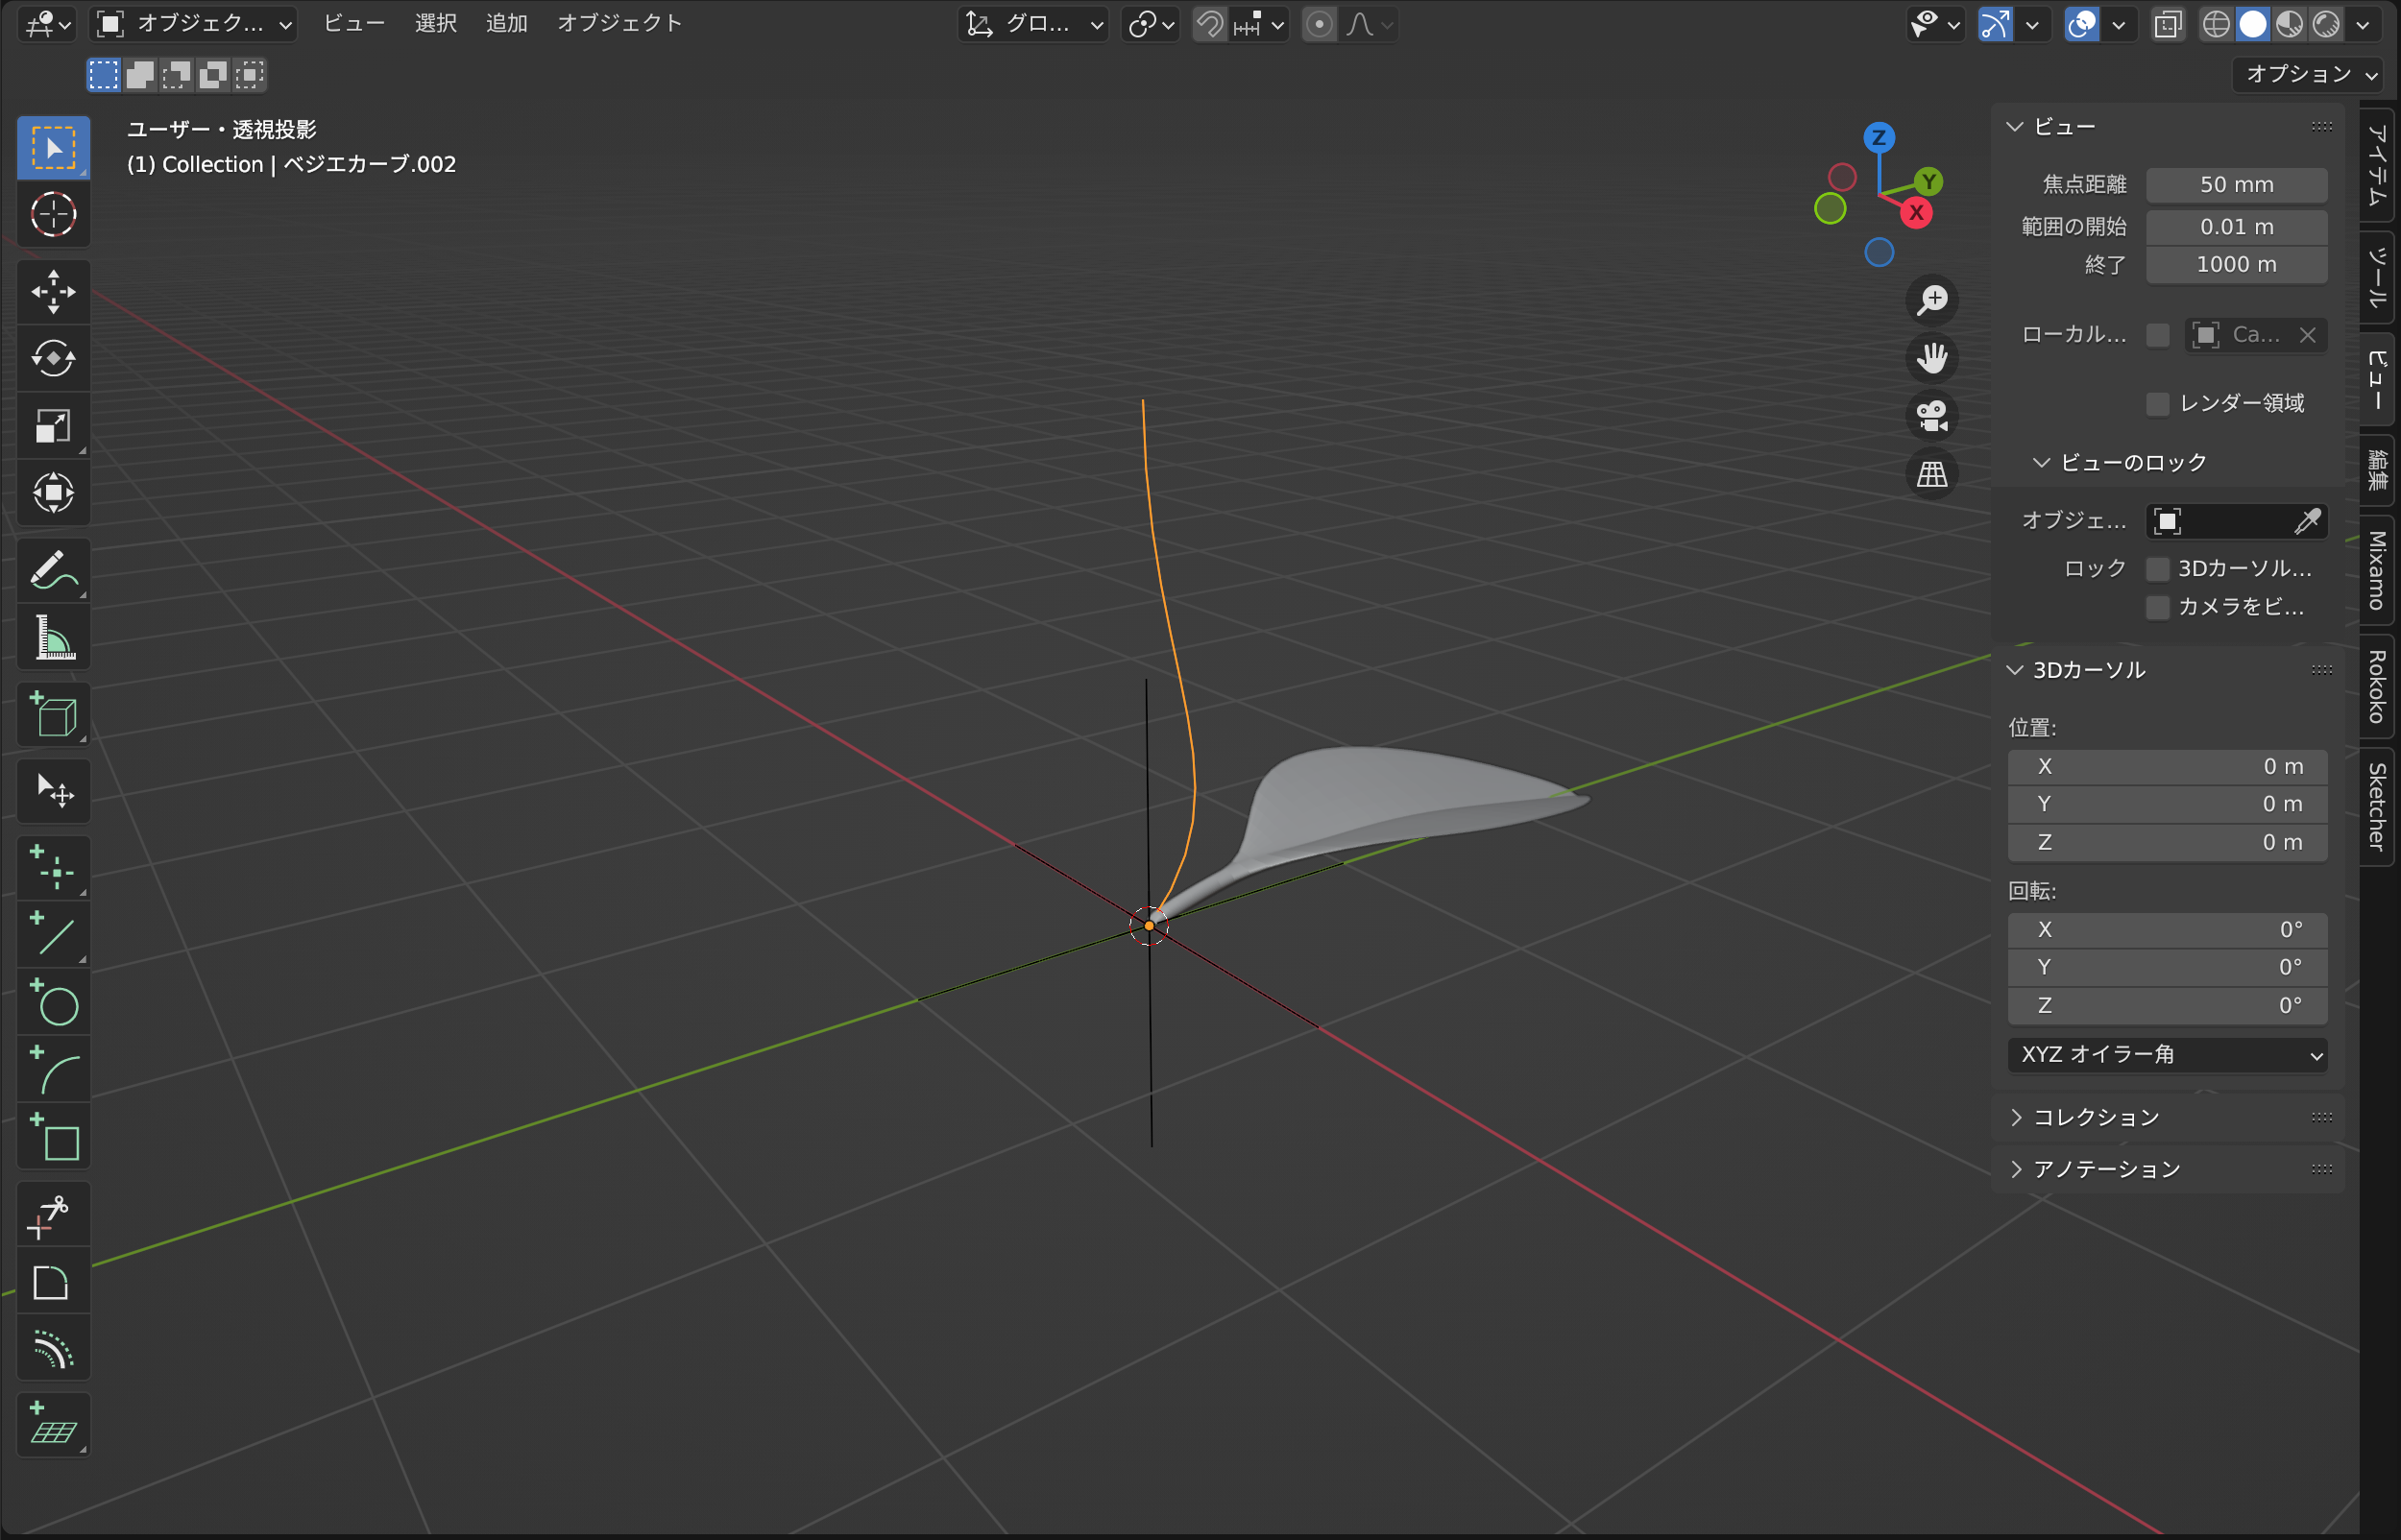
Task: Select the Sketcher add line tool
Action: (x=53, y=936)
